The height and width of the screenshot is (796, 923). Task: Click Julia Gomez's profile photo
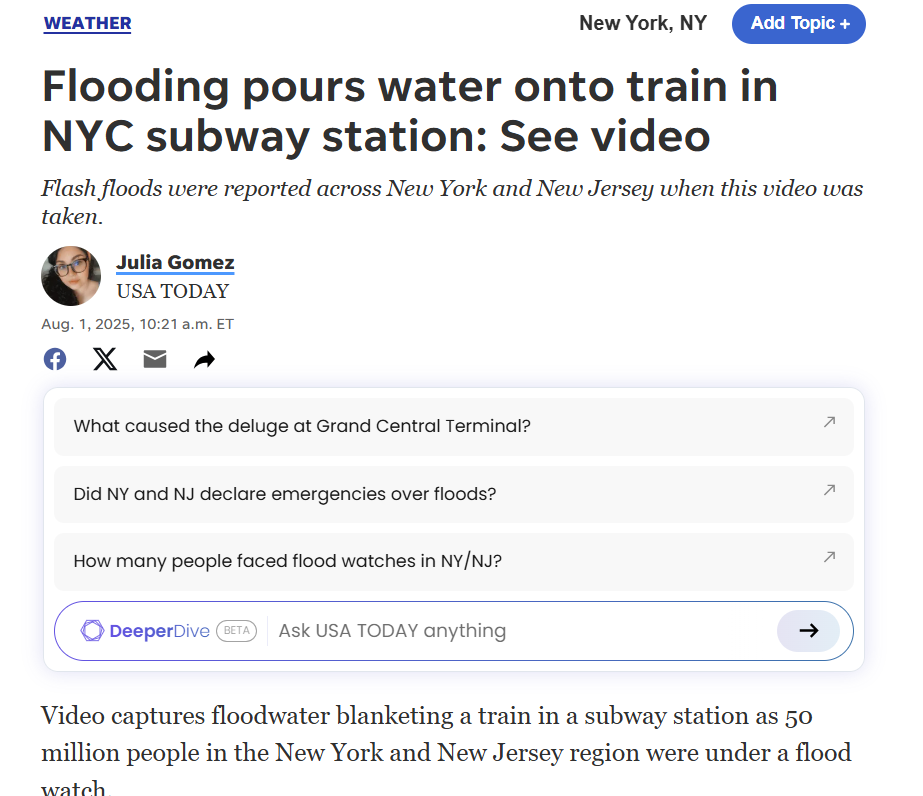(x=71, y=276)
